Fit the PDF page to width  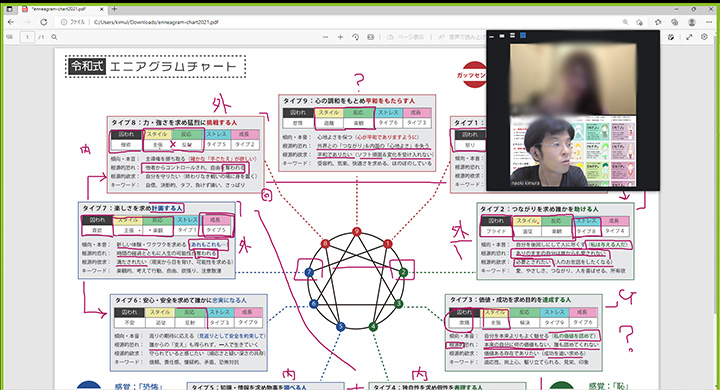pyautogui.click(x=371, y=37)
